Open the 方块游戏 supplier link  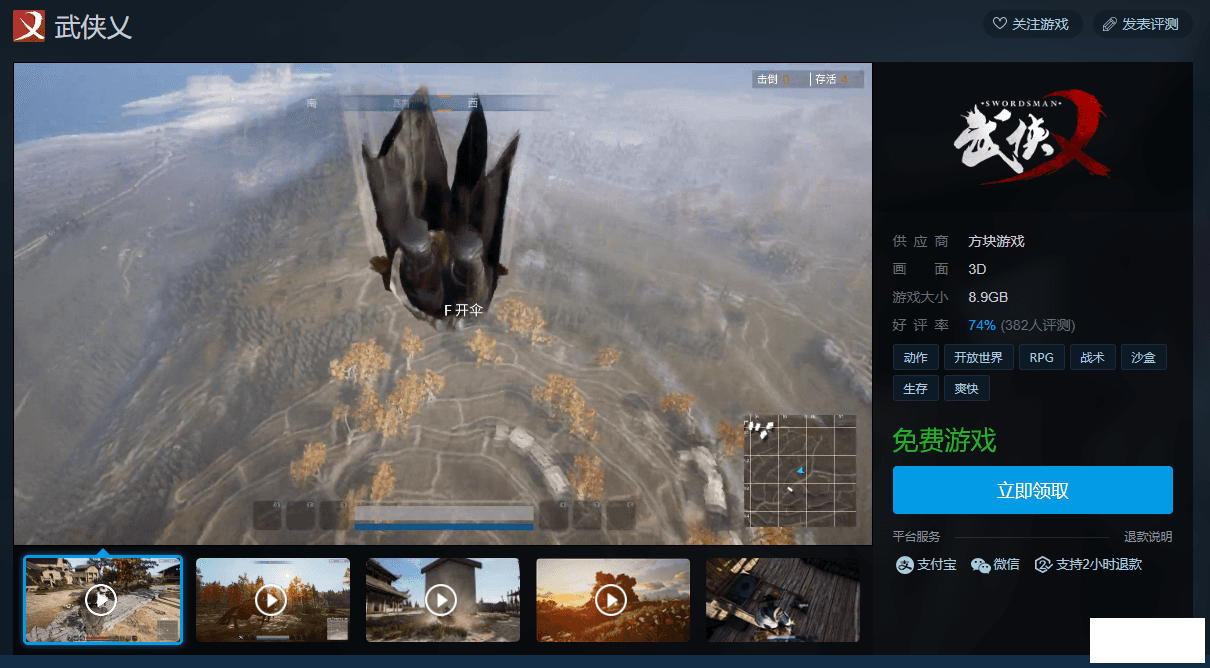tap(996, 241)
